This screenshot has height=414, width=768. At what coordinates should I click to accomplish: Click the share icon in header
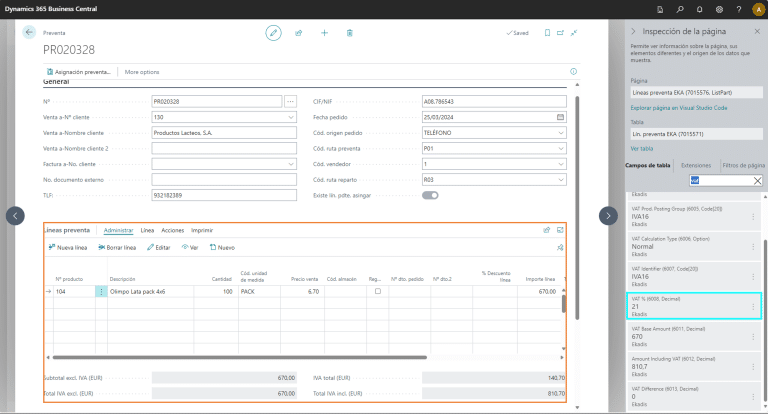tap(299, 33)
